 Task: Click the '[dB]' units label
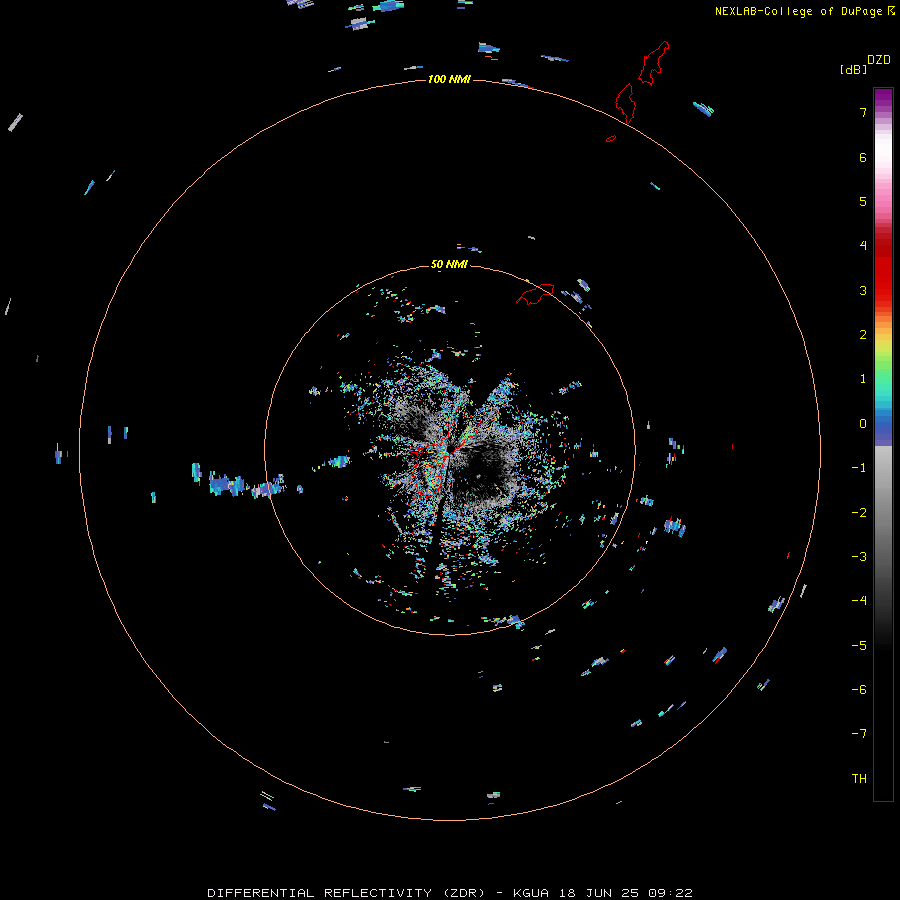pos(853,70)
